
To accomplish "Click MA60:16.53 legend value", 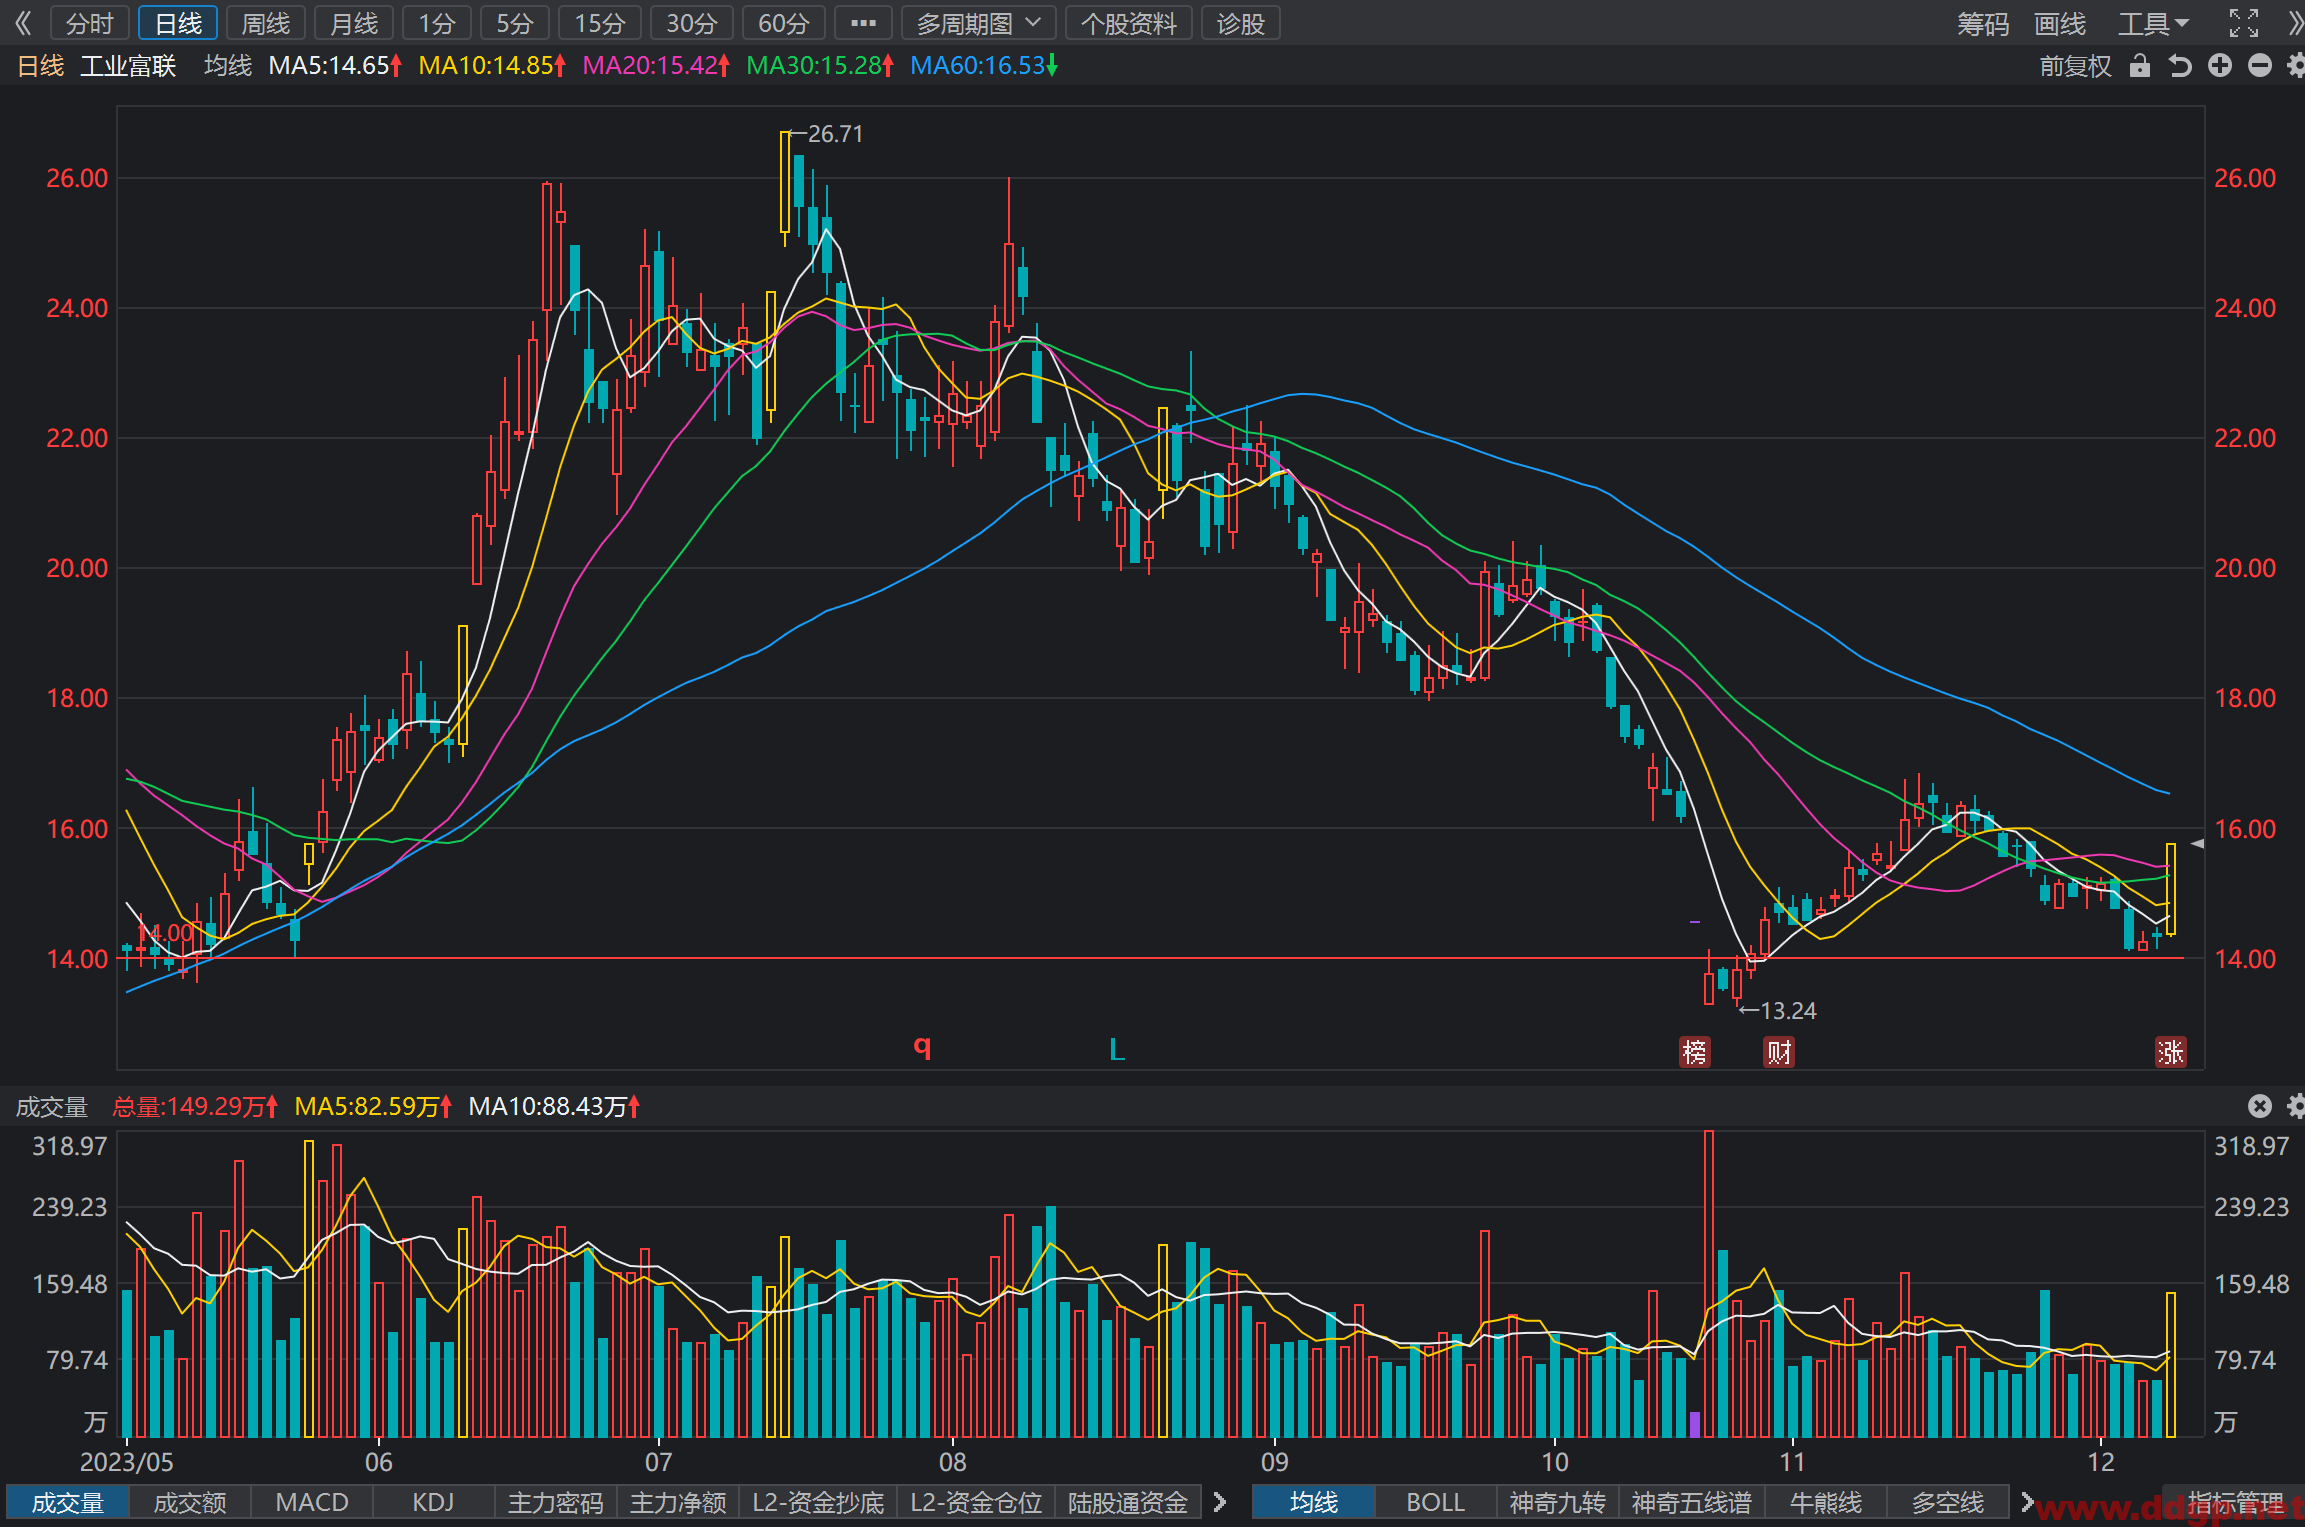I will point(984,66).
